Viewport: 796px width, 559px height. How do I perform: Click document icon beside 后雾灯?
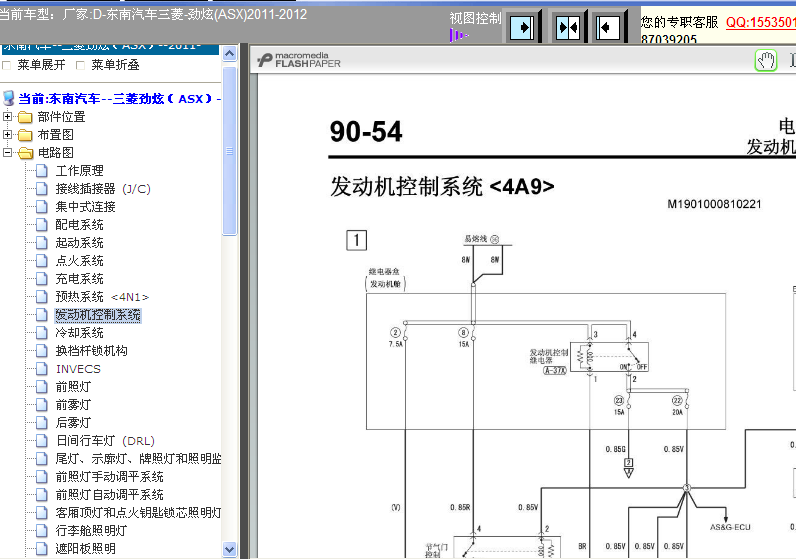42,423
